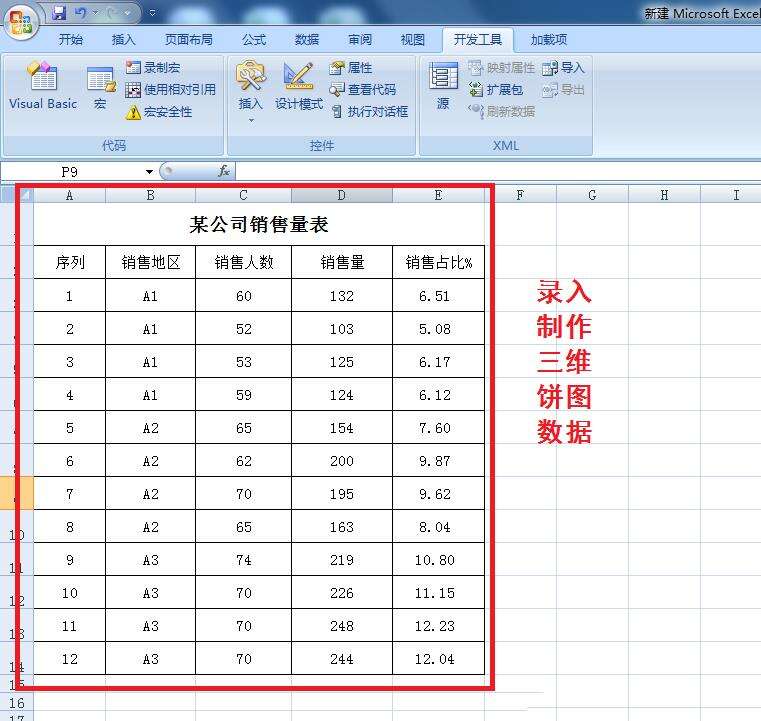This screenshot has width=761, height=721.
Task: Select cell with value 12.04
Action: (438, 658)
